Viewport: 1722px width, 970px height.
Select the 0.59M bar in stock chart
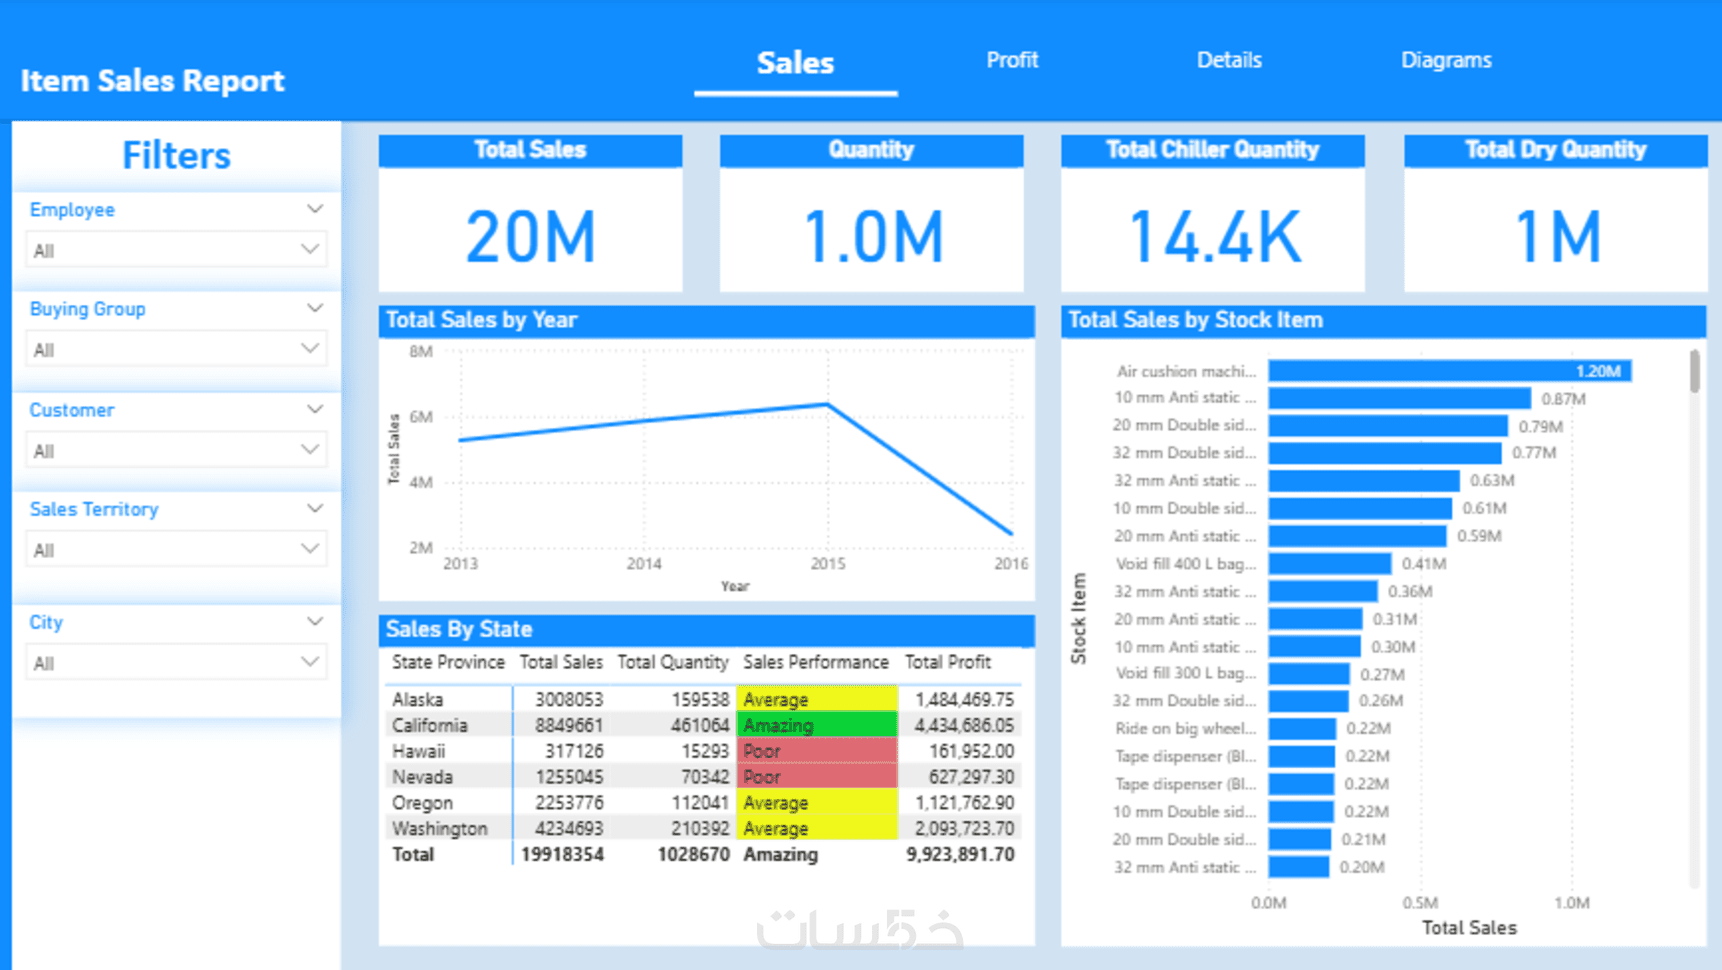point(1358,536)
